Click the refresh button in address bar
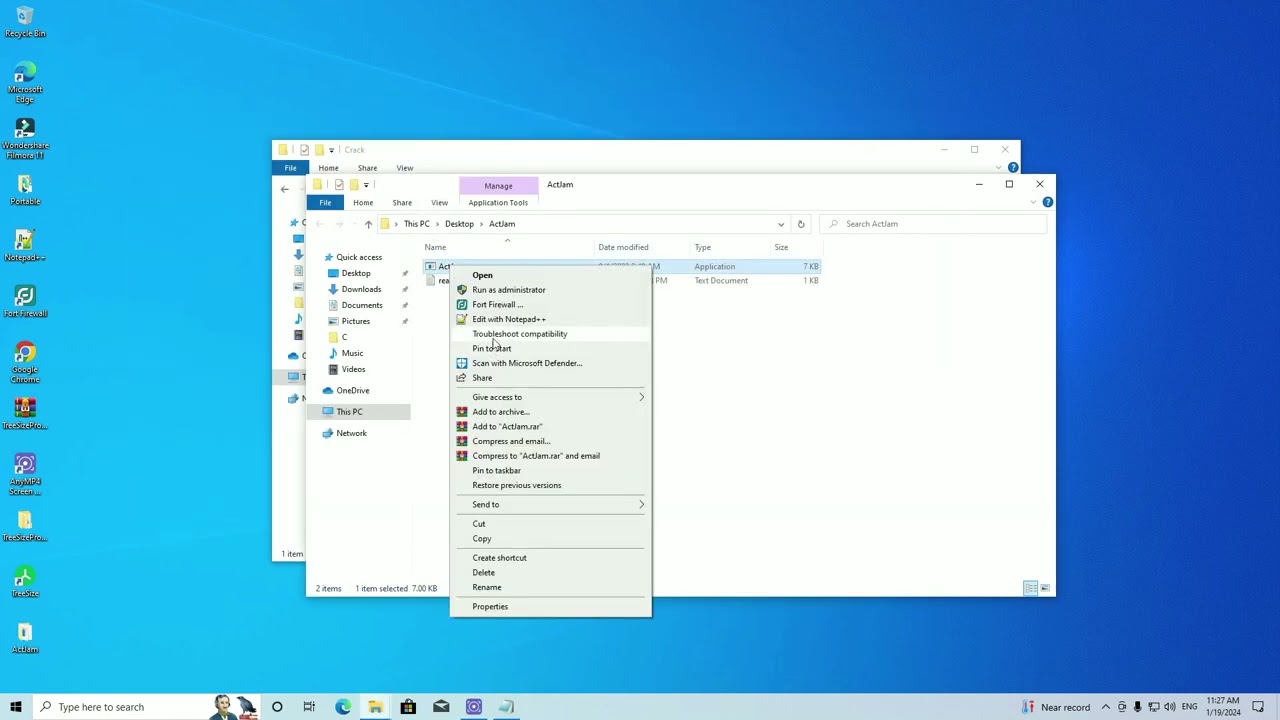Screen dimensions: 1280x720 click(x=800, y=224)
